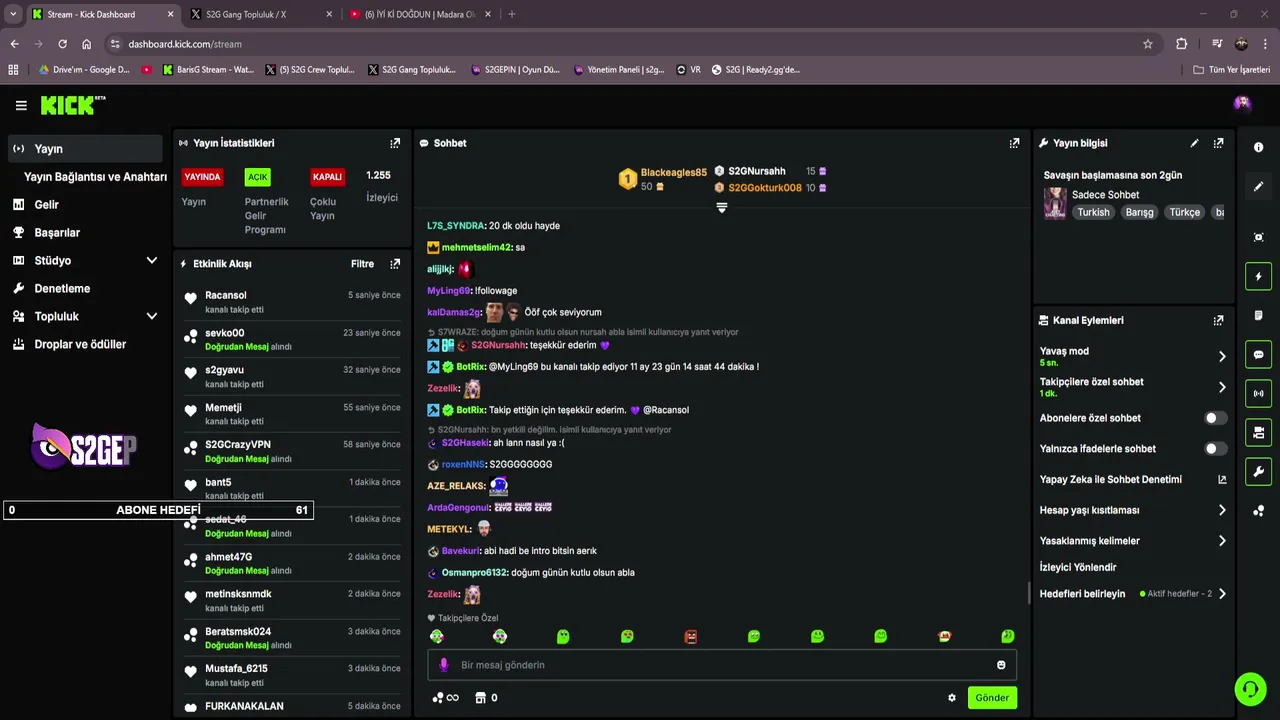
Task: Click the Racansol follow event
Action: 292,302
